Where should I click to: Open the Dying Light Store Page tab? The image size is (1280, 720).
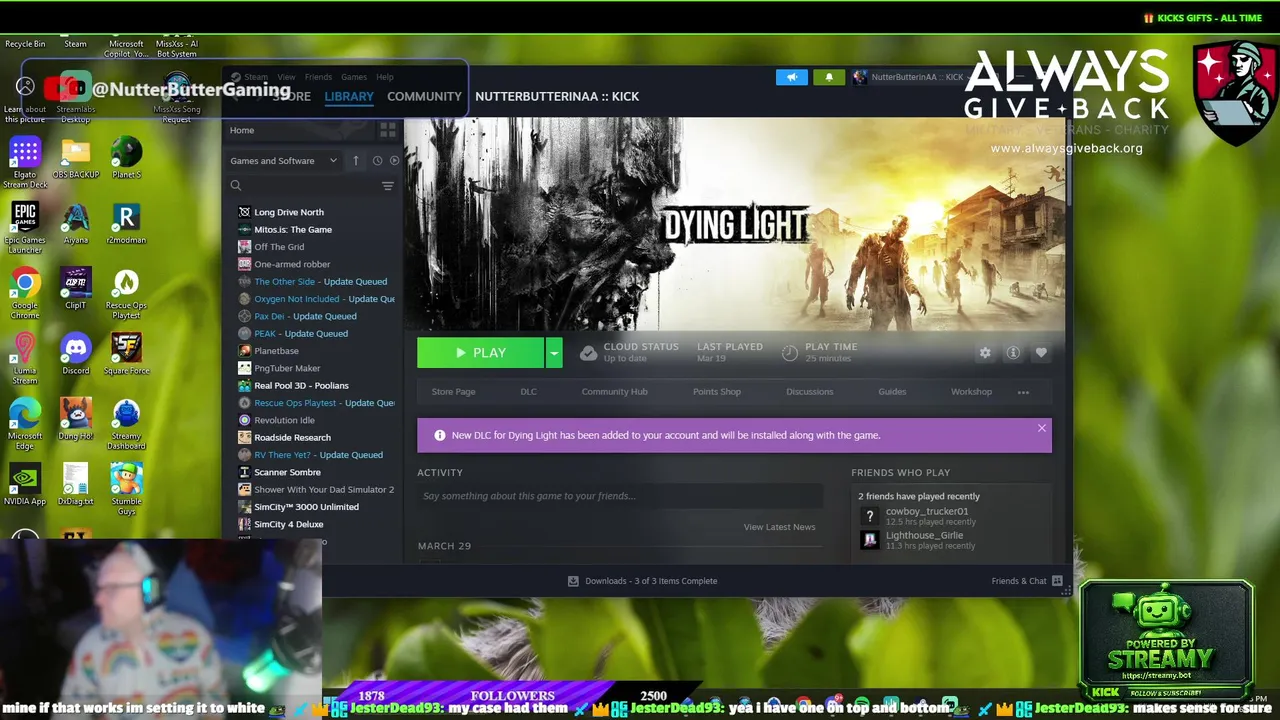click(x=453, y=392)
